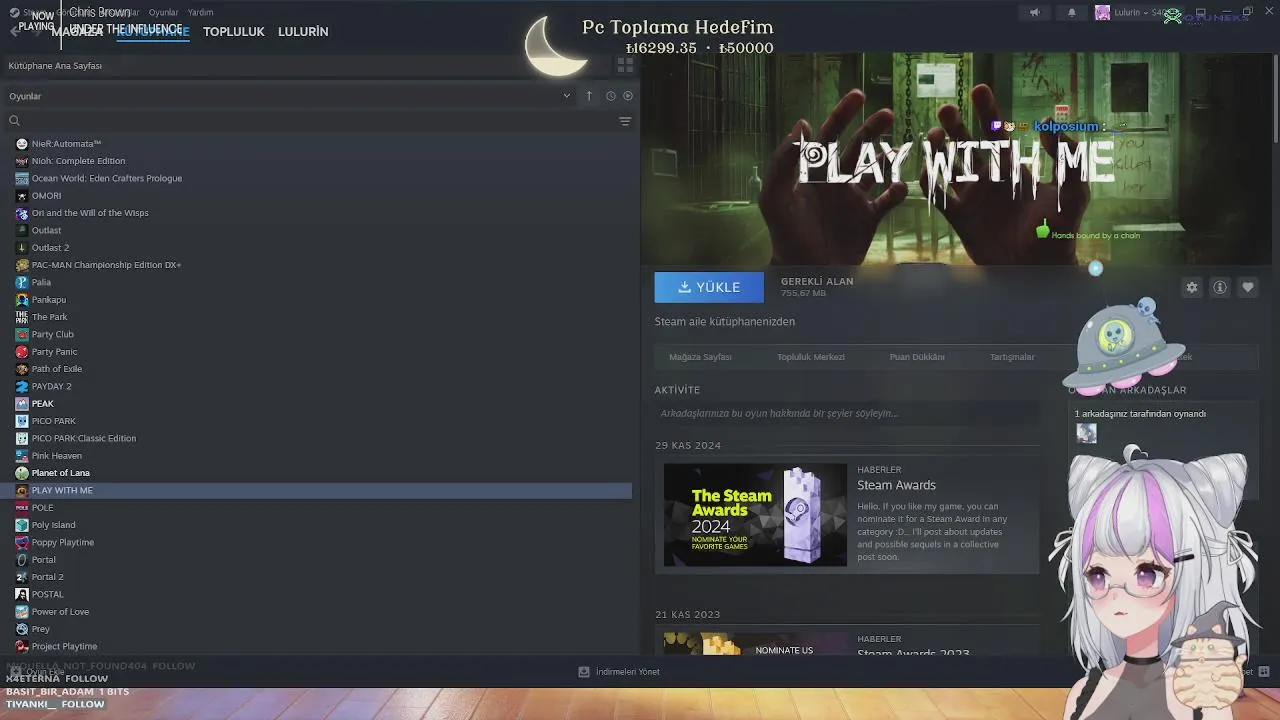
Task: Select Ocean World: Eden Crafters Prologue
Action: 107,178
